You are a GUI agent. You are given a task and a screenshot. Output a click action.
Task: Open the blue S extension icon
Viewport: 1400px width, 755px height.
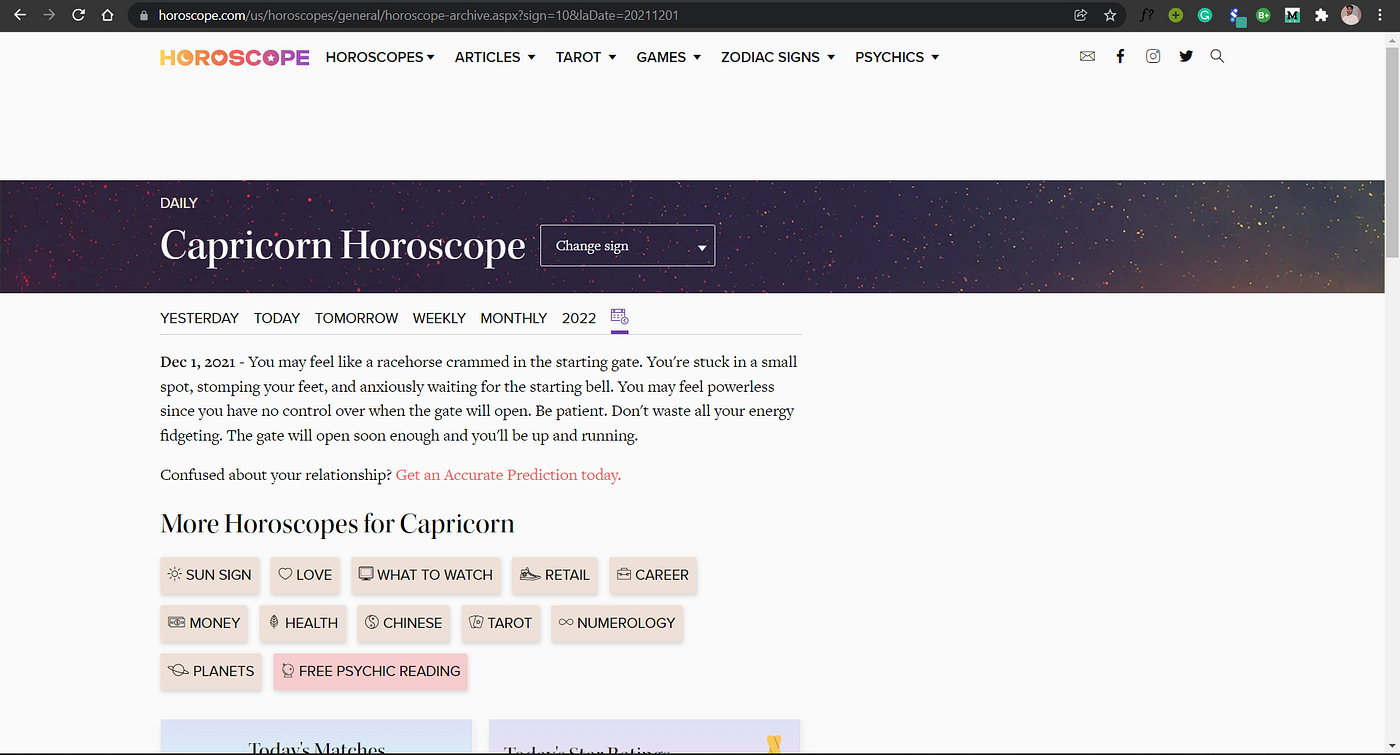[1236, 16]
